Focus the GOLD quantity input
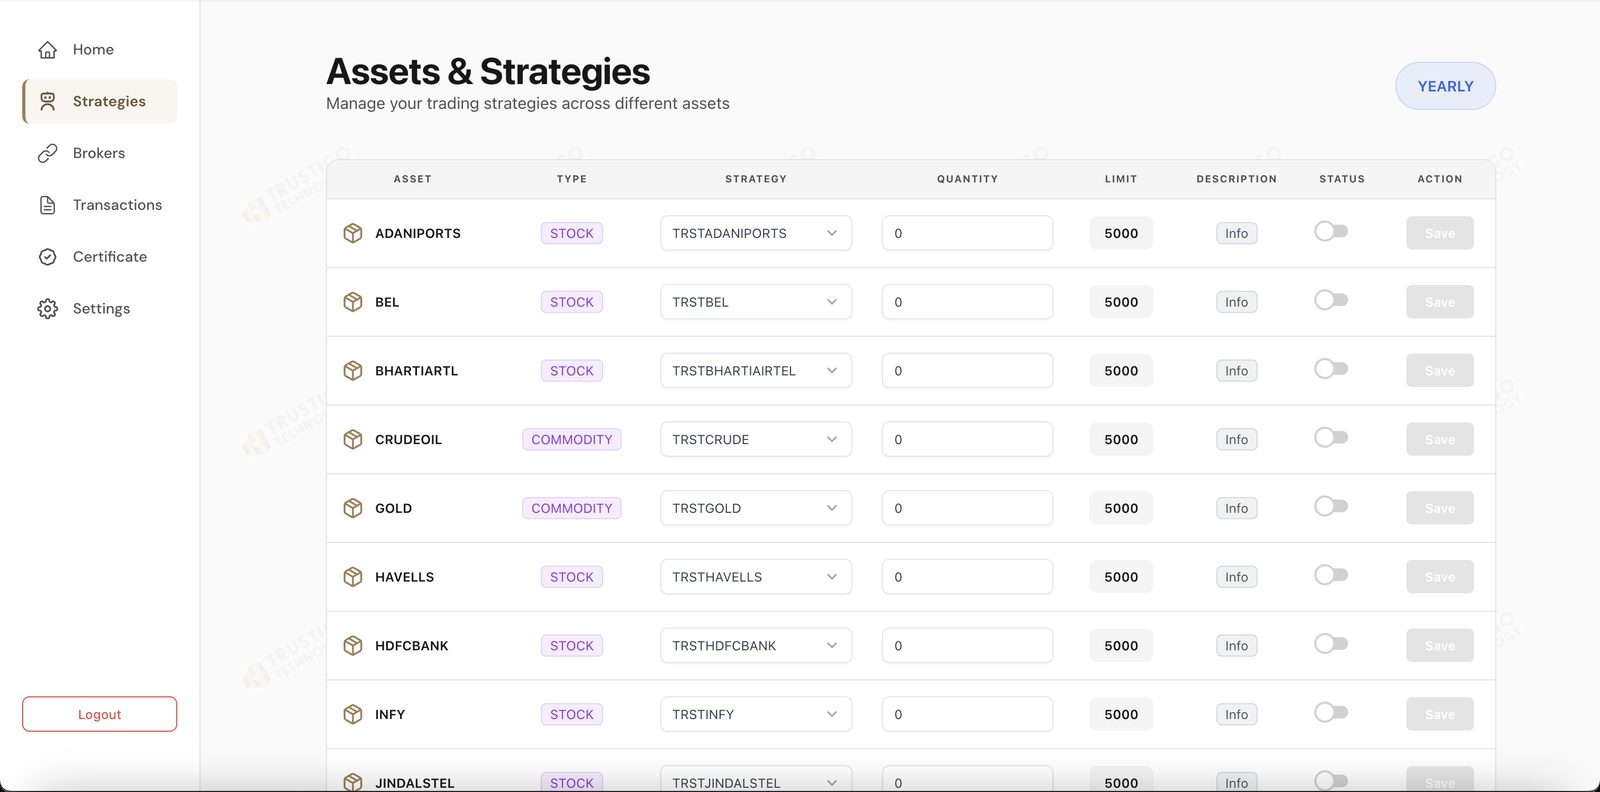The image size is (1600, 792). 967,508
